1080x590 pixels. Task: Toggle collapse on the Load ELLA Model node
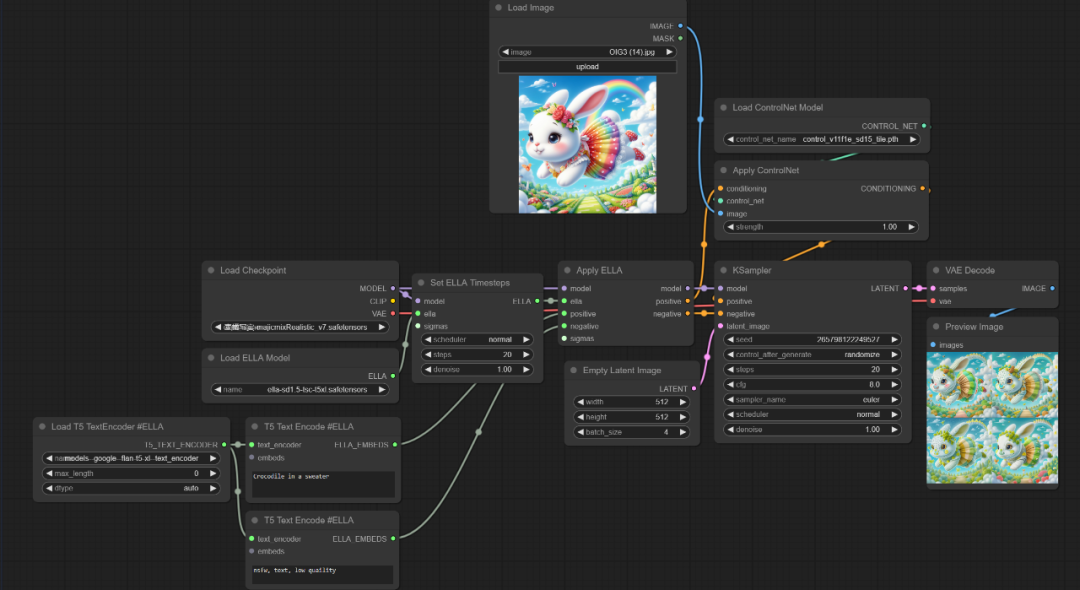point(211,358)
